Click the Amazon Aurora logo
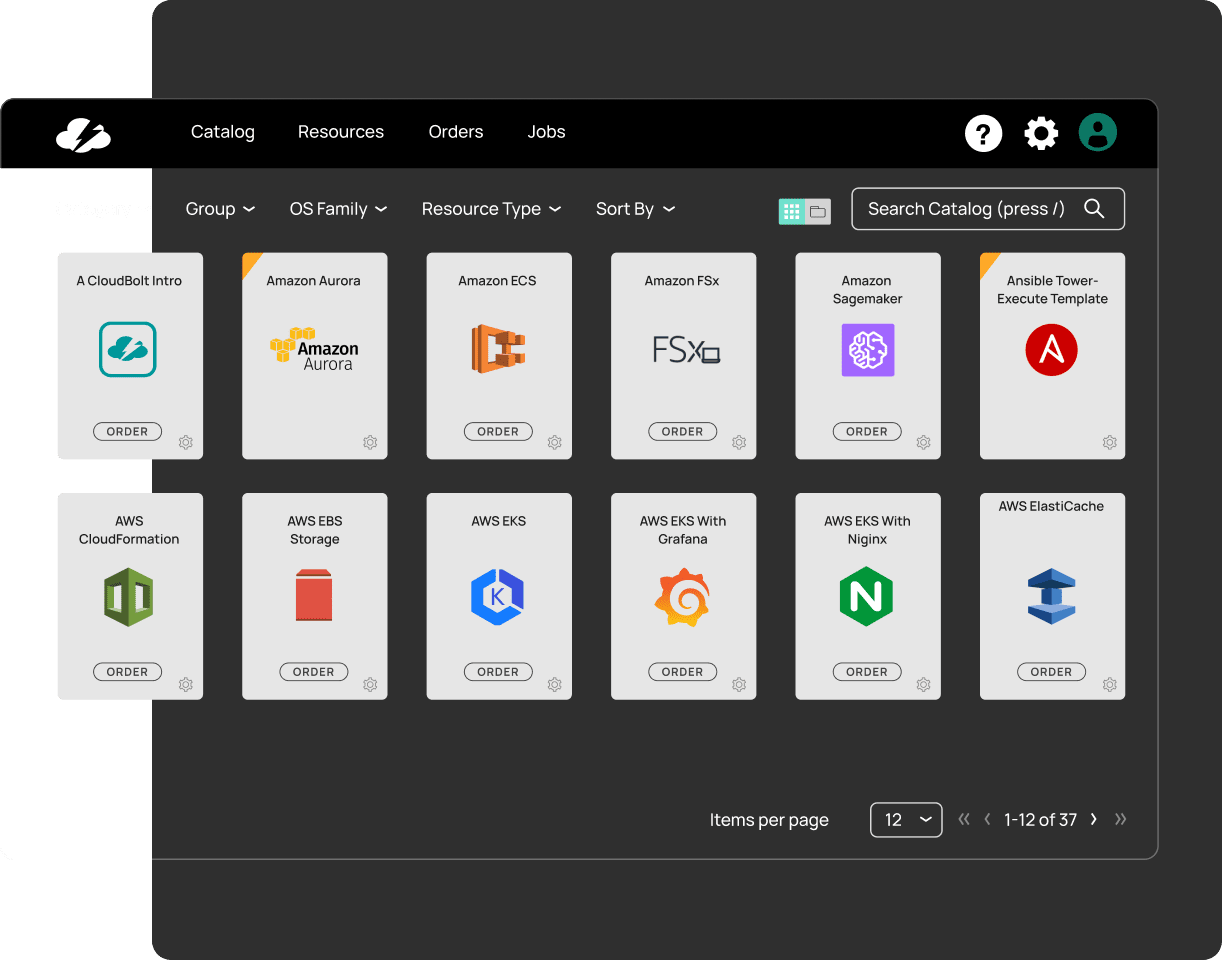Image resolution: width=1222 pixels, height=960 pixels. [314, 349]
